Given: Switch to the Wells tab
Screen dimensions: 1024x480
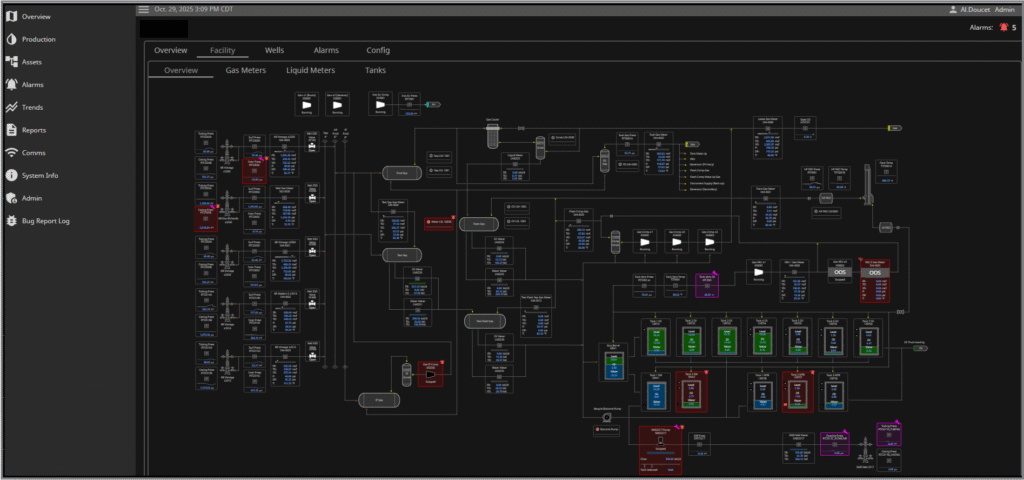Looking at the screenshot, I should [x=275, y=50].
